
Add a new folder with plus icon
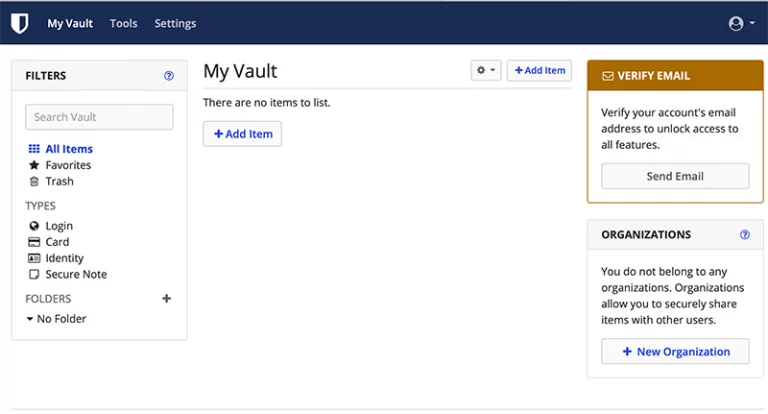(167, 298)
